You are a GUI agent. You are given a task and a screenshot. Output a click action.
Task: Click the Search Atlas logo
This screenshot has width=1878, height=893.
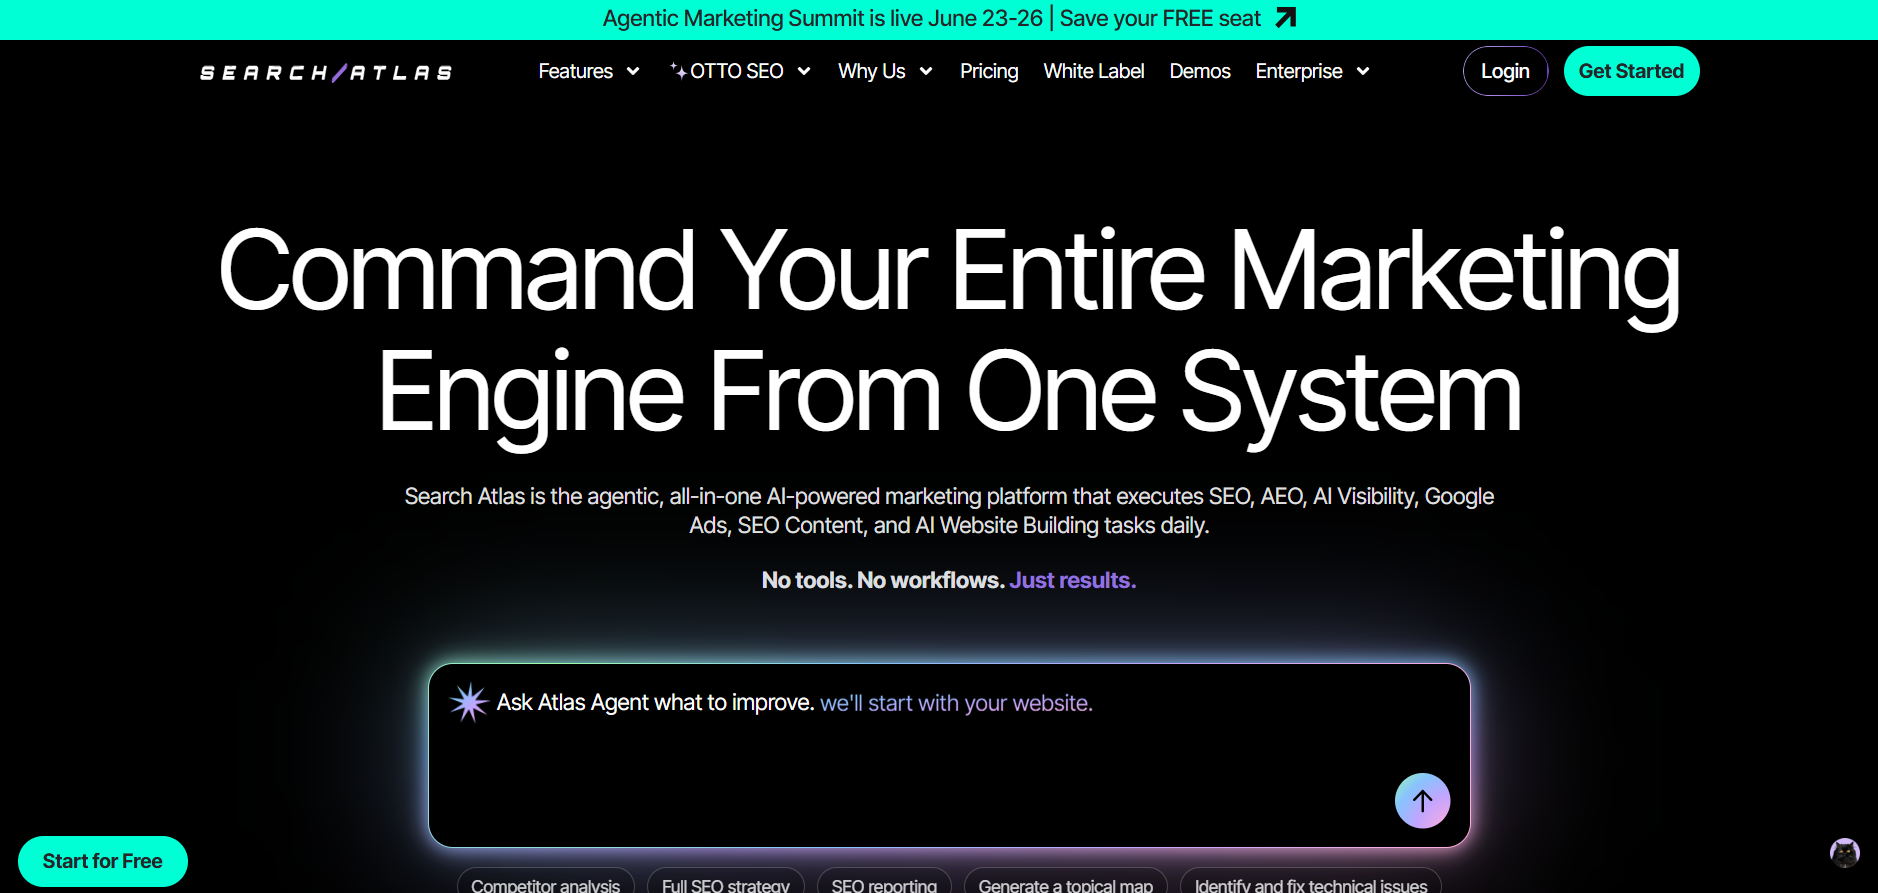coord(326,72)
